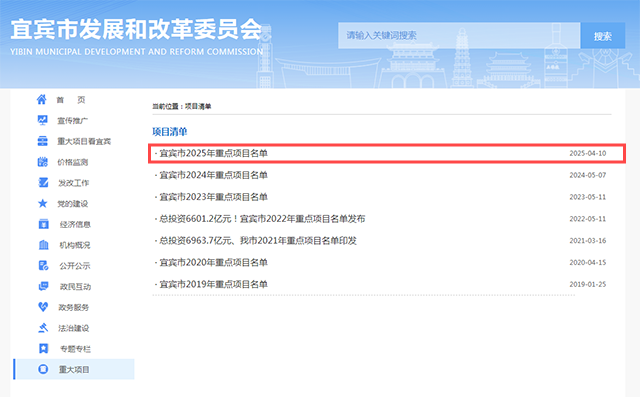Click the chat bubble icon for 政民互动

(43, 286)
